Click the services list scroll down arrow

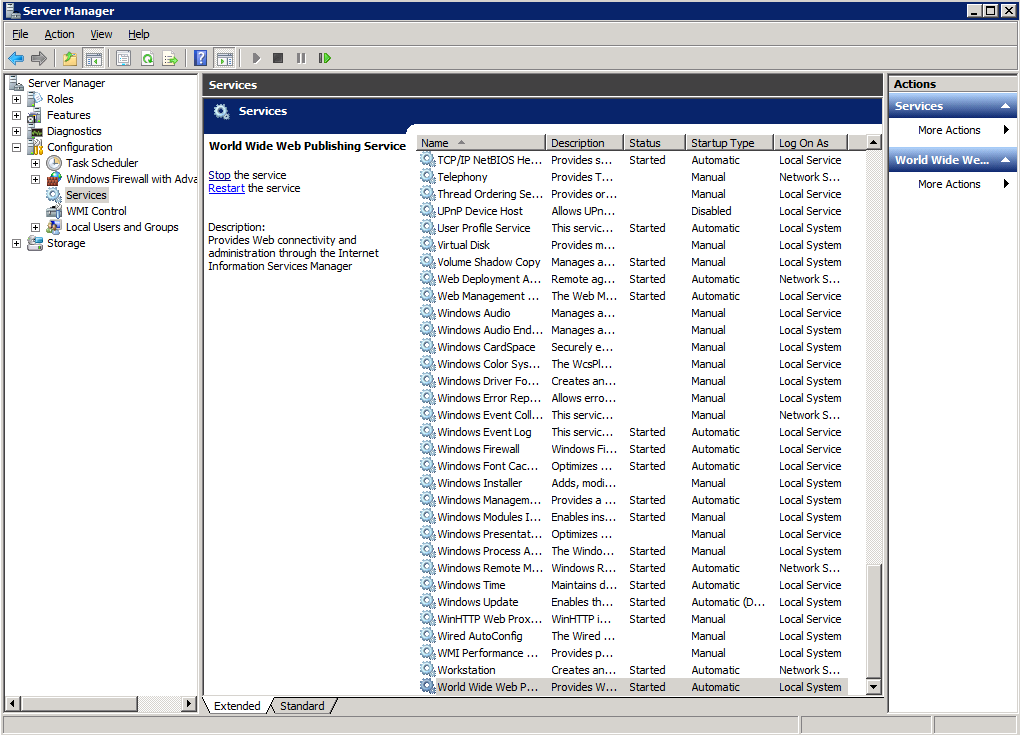click(x=874, y=687)
